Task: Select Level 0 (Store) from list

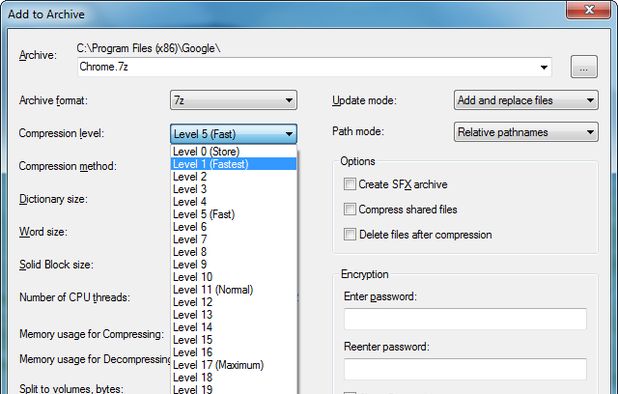Action: click(234, 152)
